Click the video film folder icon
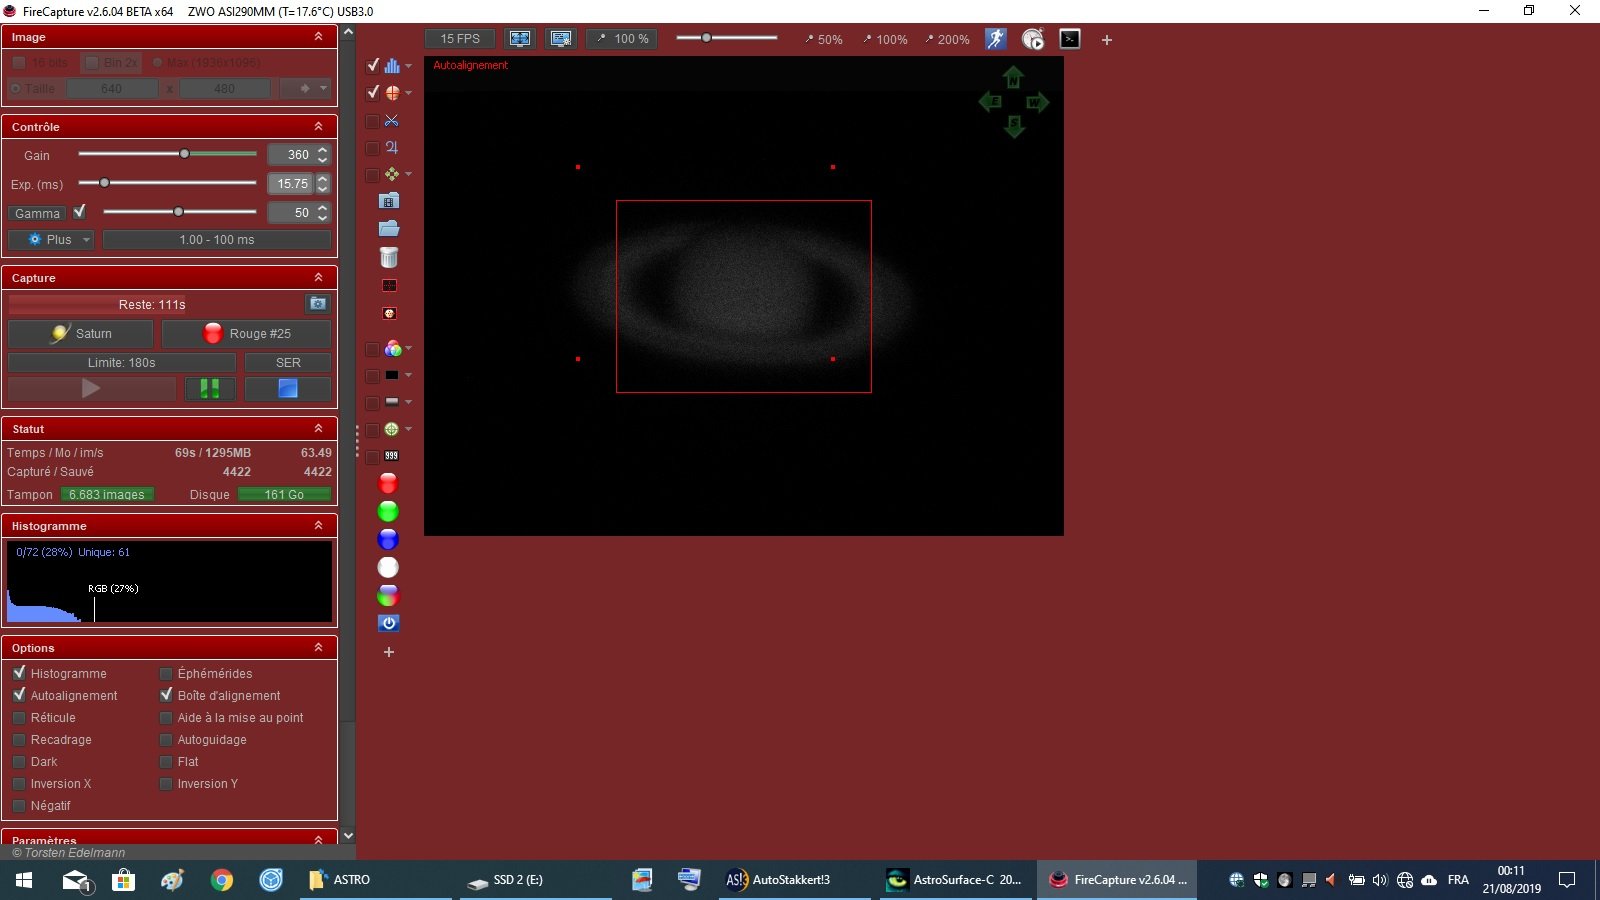 [390, 201]
